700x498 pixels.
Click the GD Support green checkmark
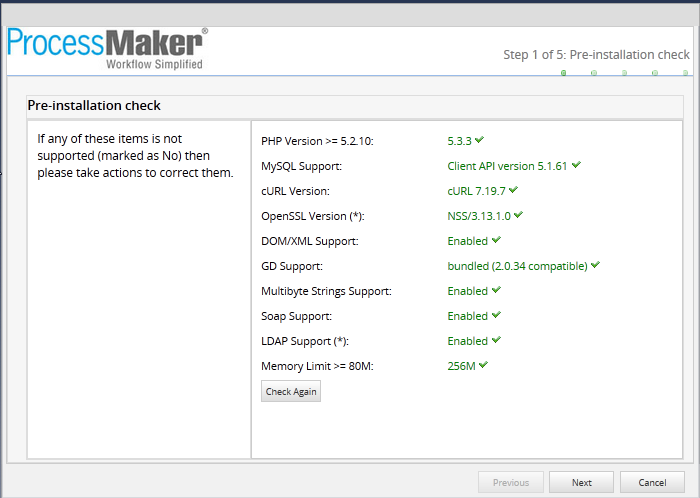(x=596, y=265)
